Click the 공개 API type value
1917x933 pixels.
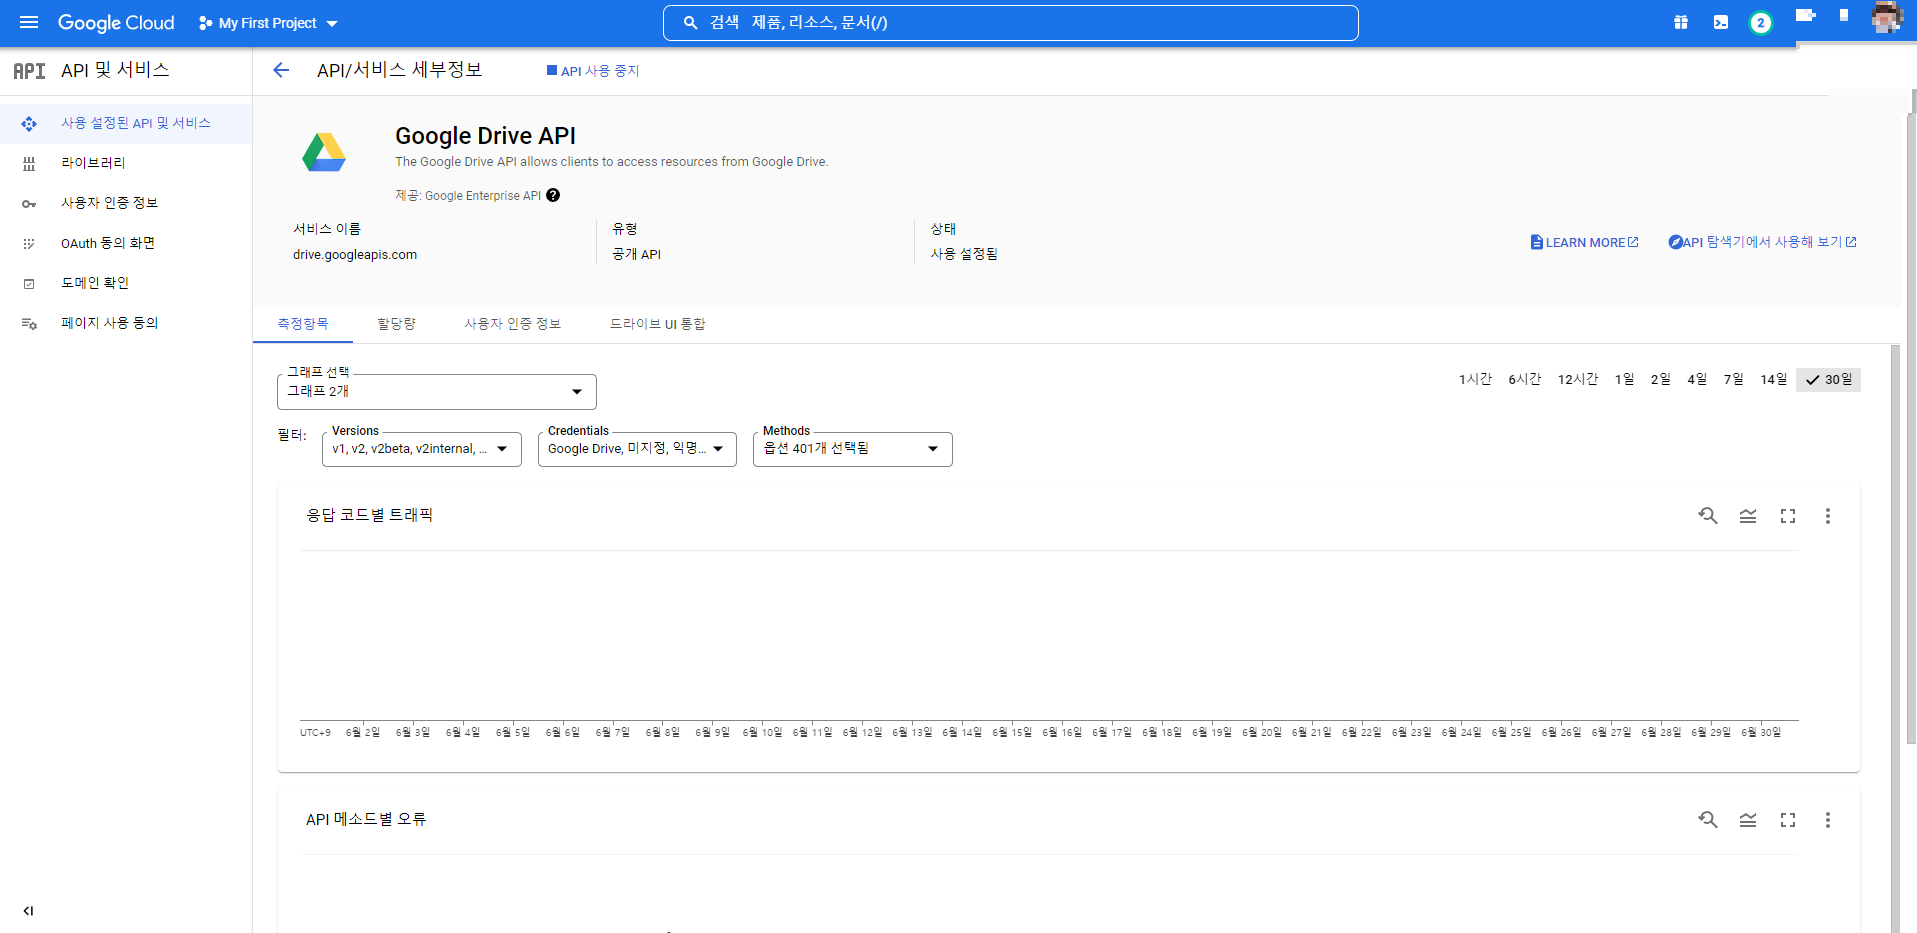pyautogui.click(x=637, y=254)
